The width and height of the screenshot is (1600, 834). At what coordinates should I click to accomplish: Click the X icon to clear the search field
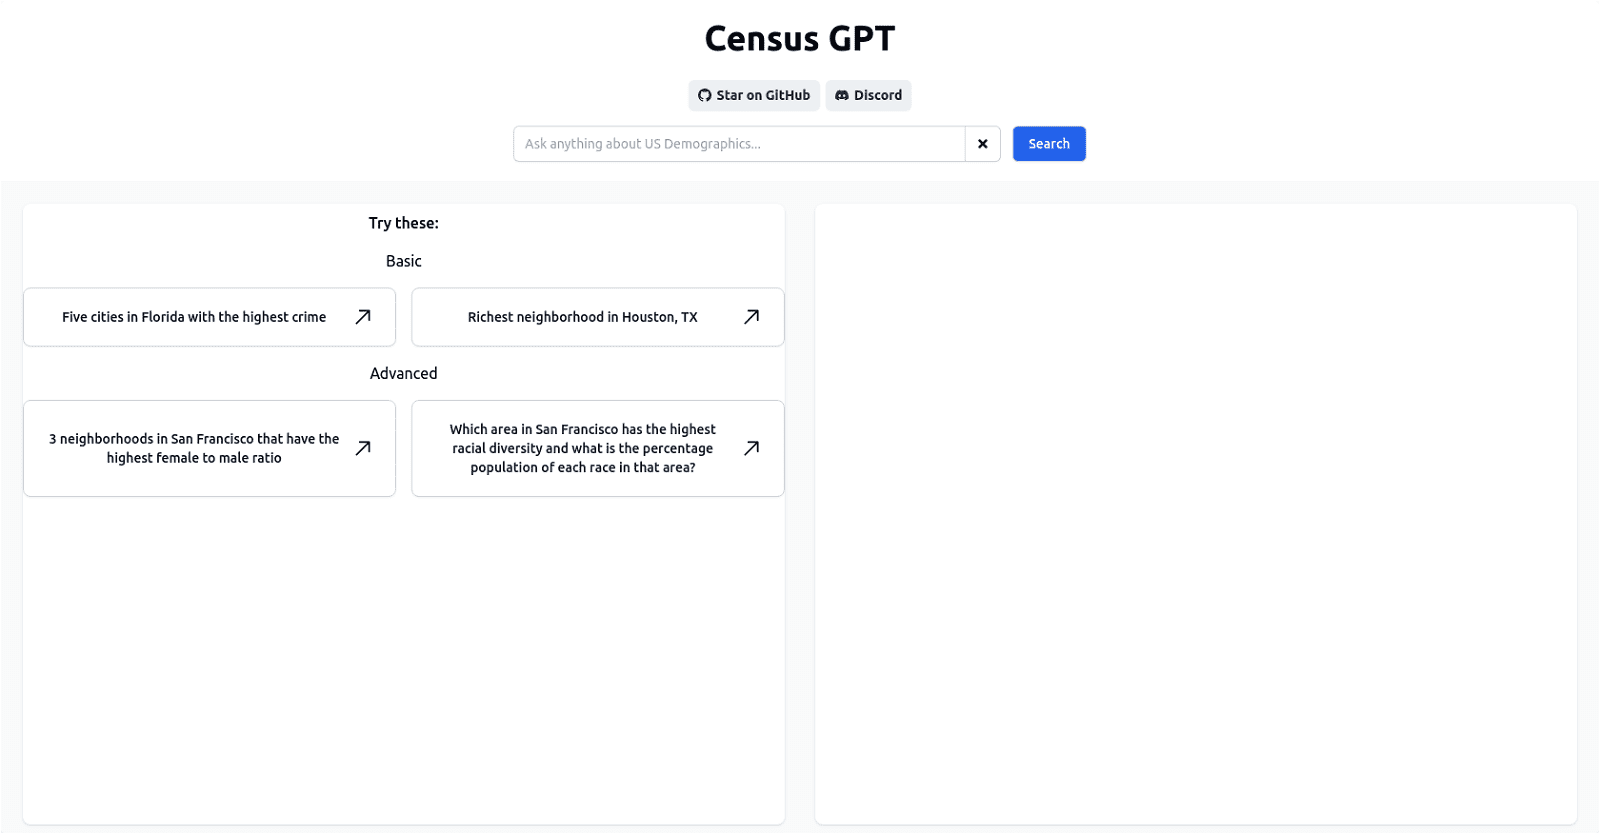click(x=983, y=143)
